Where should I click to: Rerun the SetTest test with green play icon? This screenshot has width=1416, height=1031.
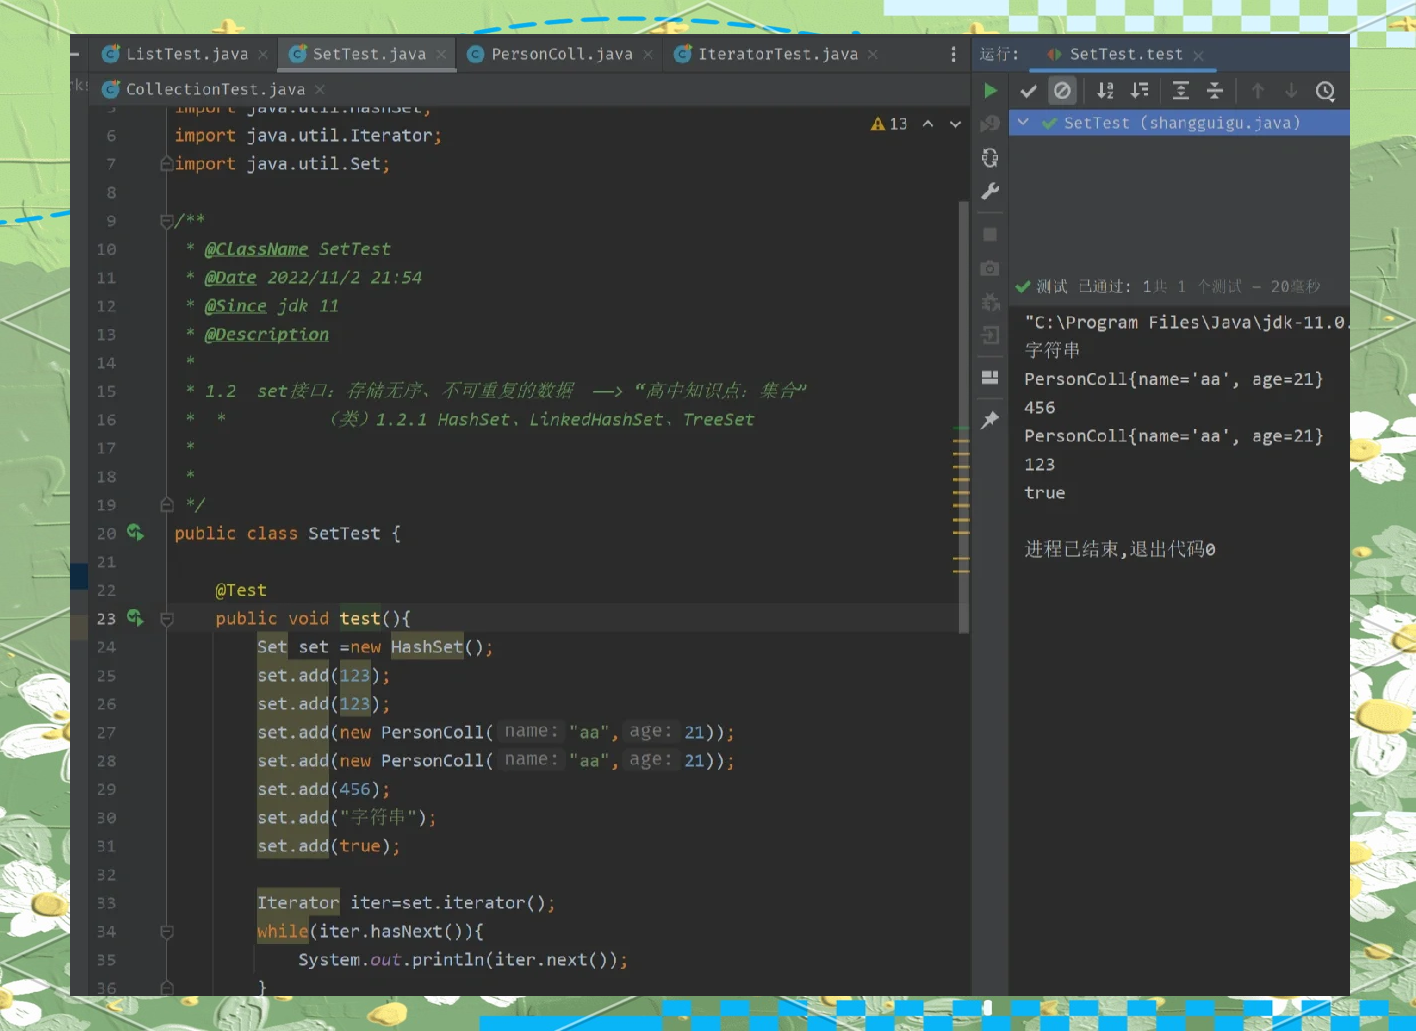pyautogui.click(x=990, y=91)
